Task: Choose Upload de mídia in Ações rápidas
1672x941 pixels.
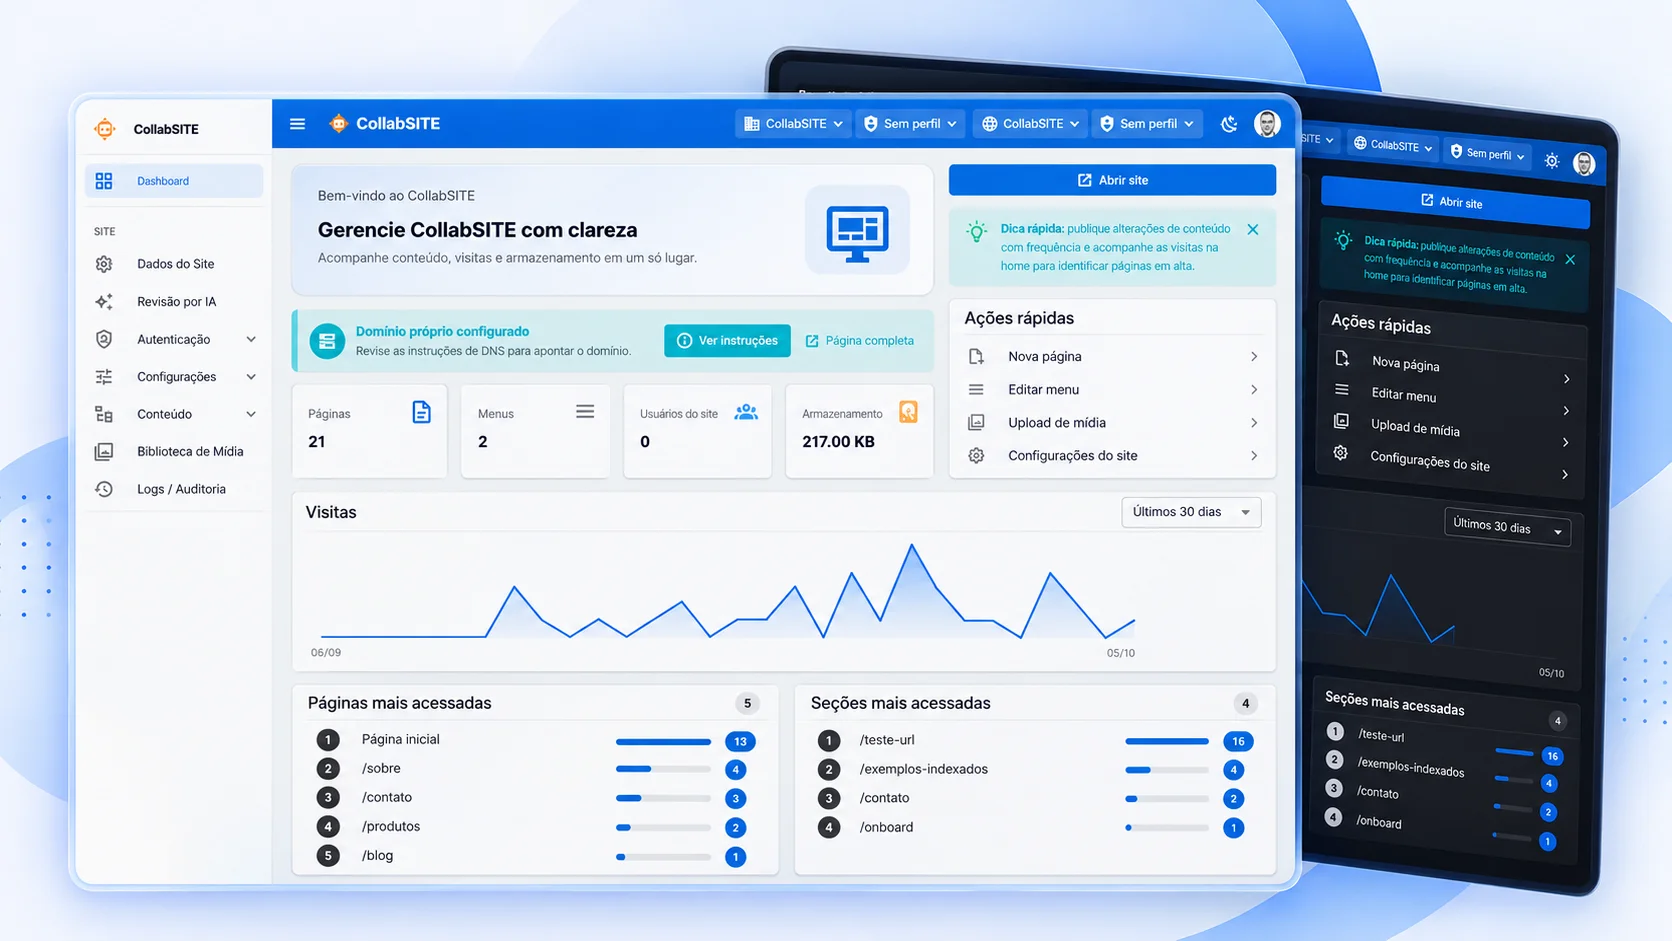Action: [1112, 423]
